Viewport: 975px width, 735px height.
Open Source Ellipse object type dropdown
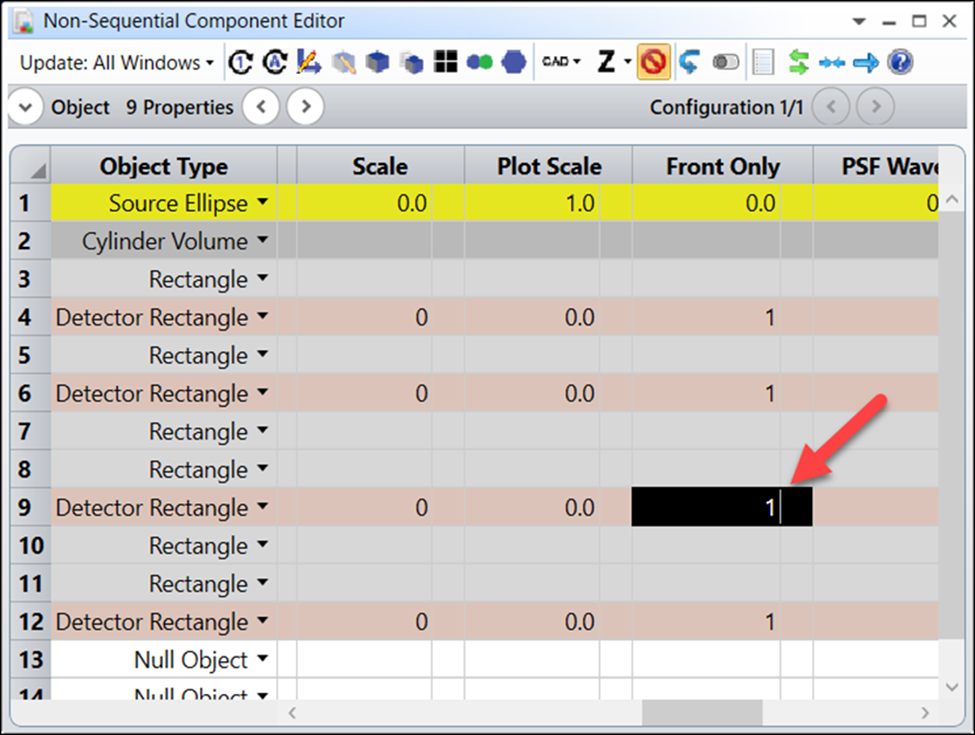point(262,203)
